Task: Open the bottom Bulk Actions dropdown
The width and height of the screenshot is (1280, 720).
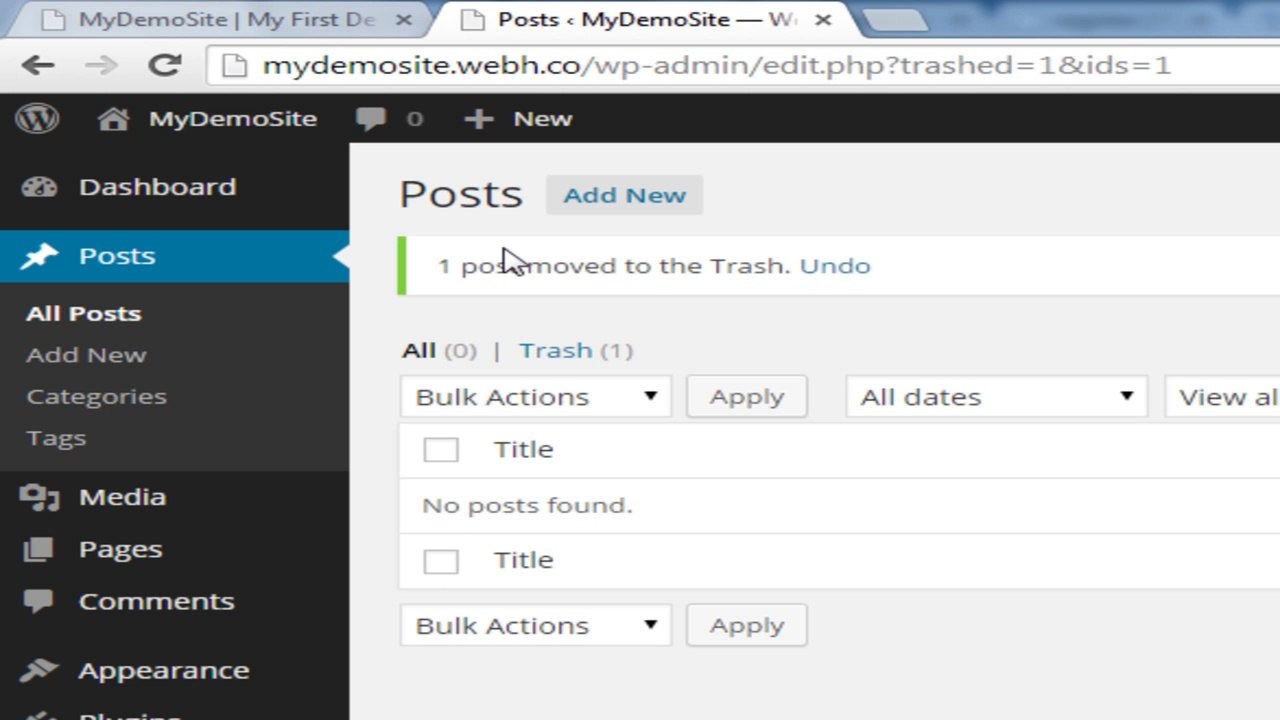Action: pyautogui.click(x=536, y=625)
